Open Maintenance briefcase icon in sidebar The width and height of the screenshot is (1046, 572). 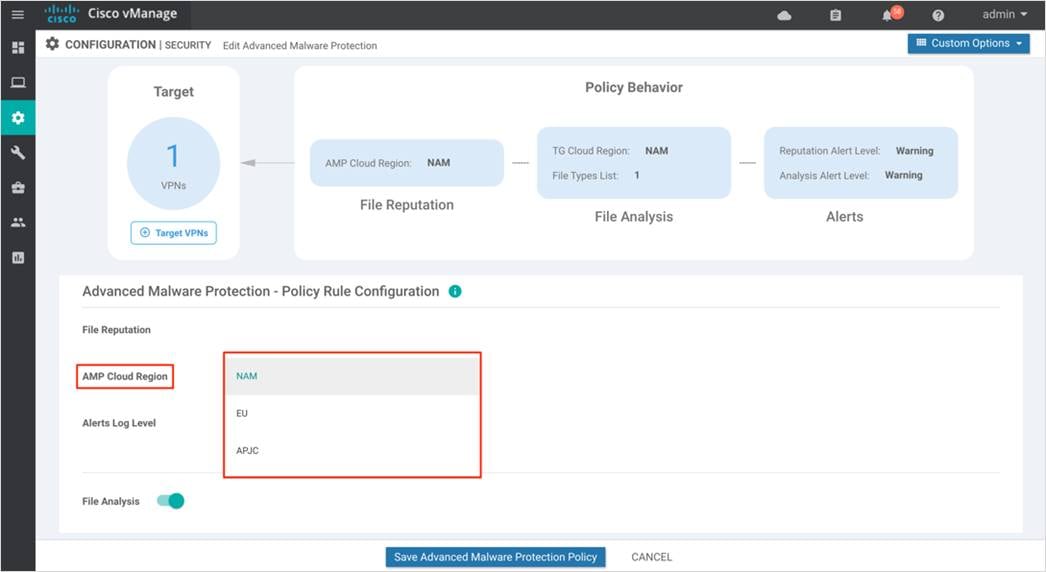click(18, 188)
